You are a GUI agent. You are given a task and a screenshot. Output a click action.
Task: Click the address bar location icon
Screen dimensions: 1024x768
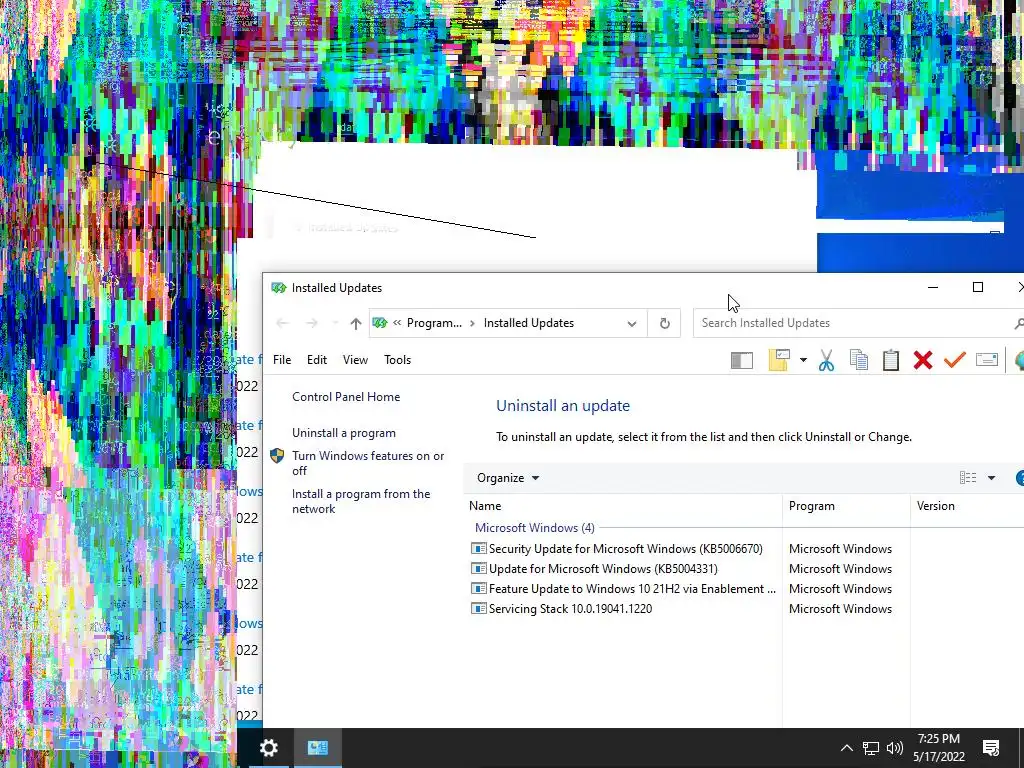click(x=380, y=323)
